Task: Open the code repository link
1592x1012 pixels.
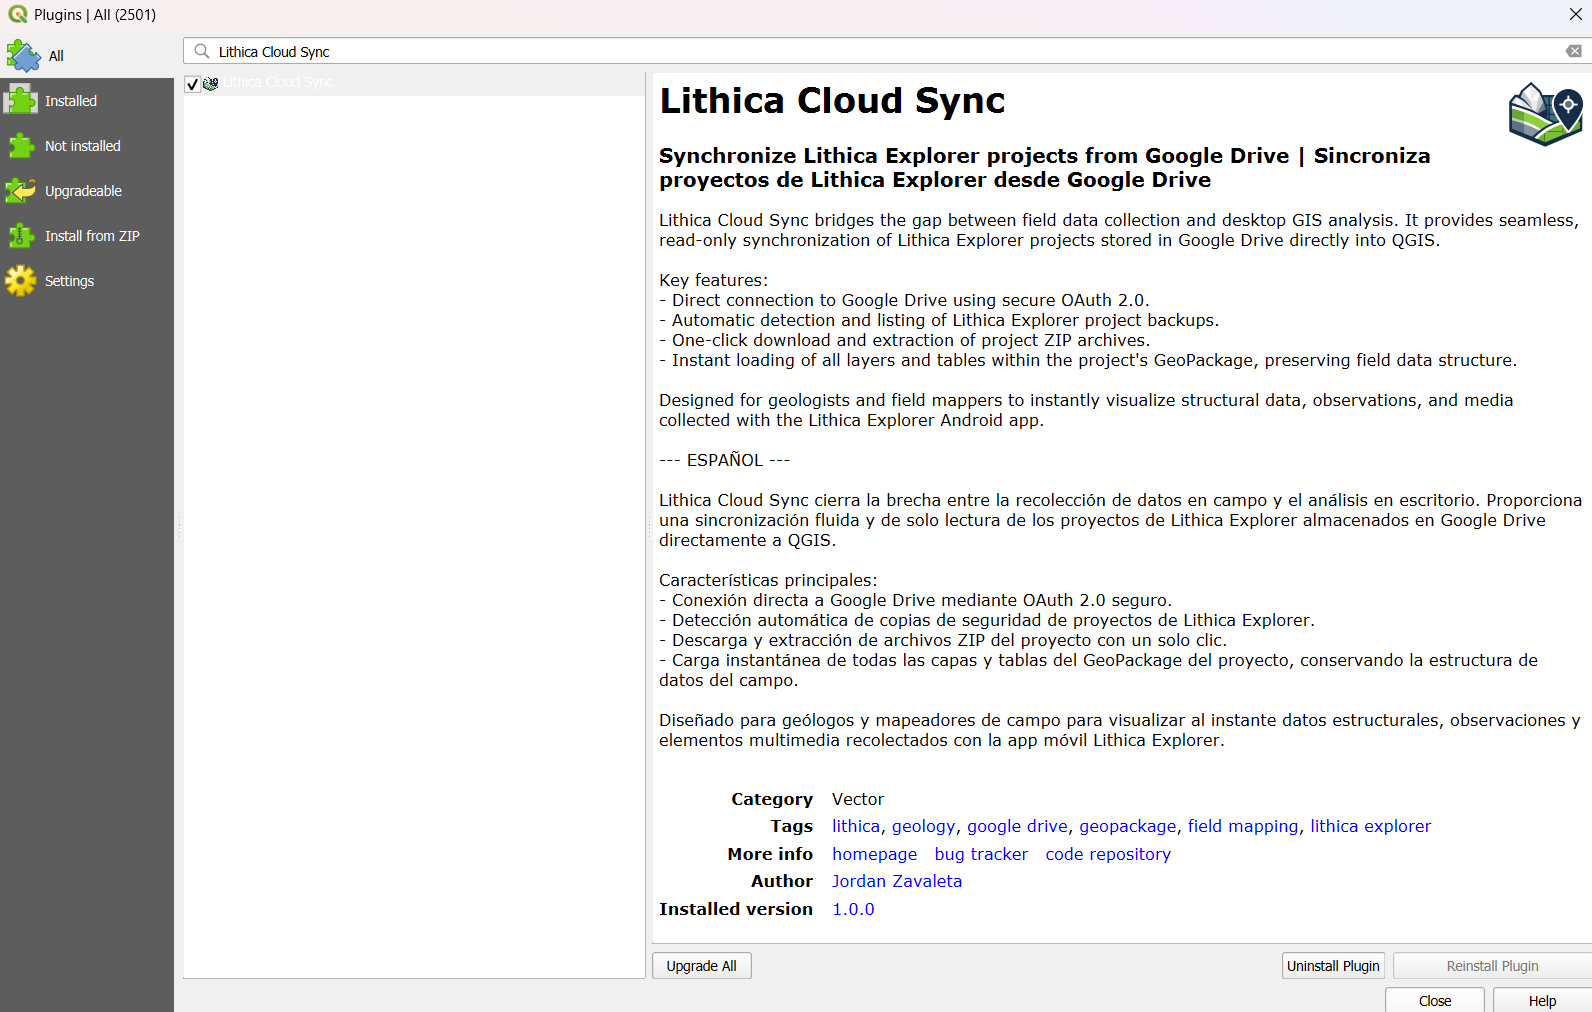Action: (x=1108, y=854)
